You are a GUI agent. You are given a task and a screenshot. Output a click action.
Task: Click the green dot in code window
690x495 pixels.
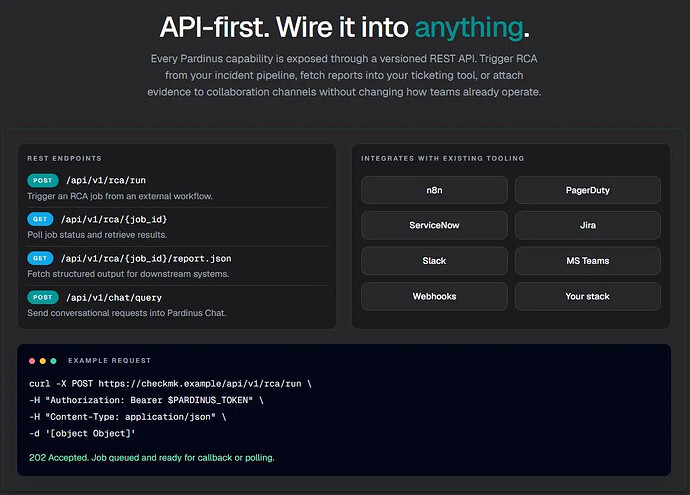coord(53,361)
